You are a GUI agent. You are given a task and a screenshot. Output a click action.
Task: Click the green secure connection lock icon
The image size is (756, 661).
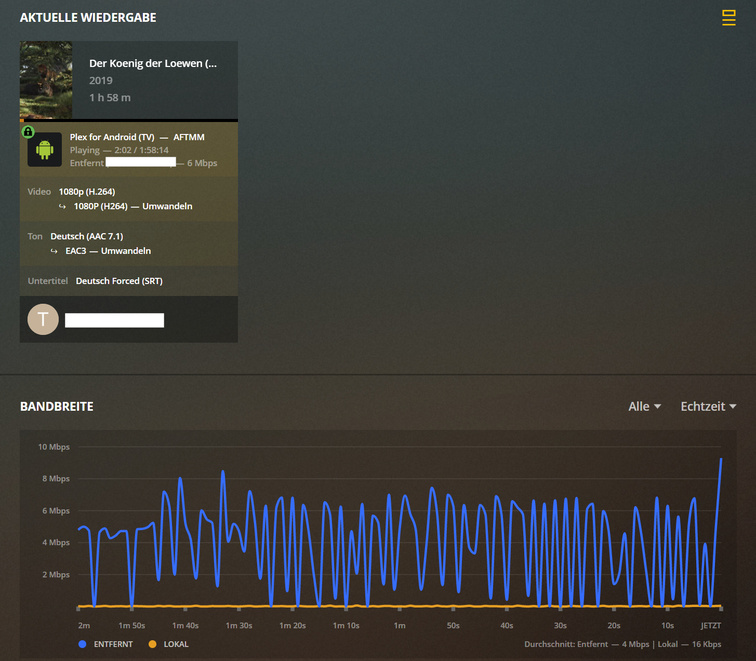click(28, 131)
